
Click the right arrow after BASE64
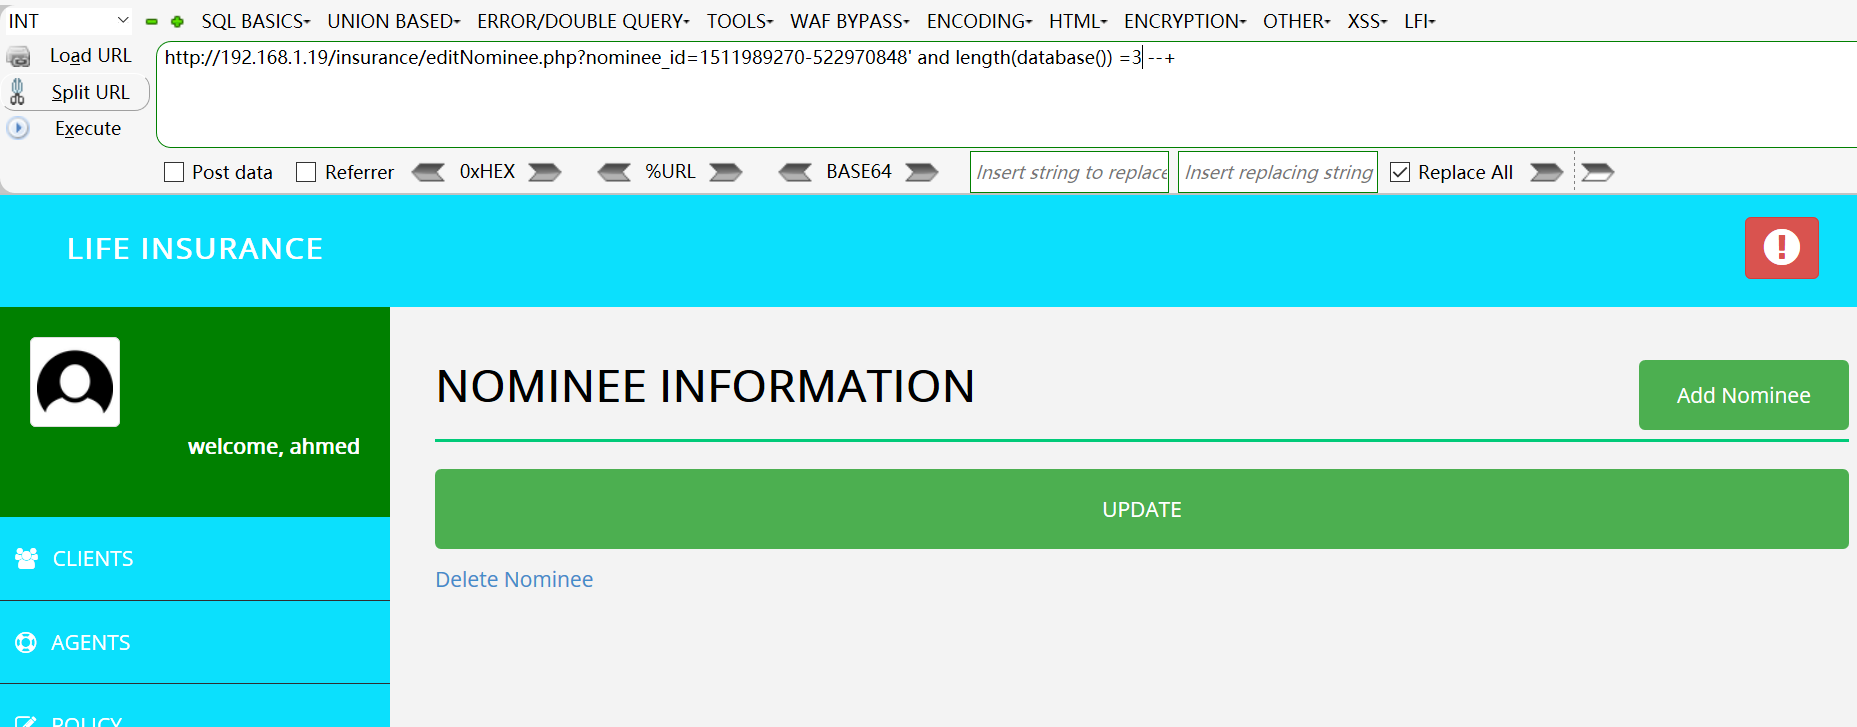(922, 172)
